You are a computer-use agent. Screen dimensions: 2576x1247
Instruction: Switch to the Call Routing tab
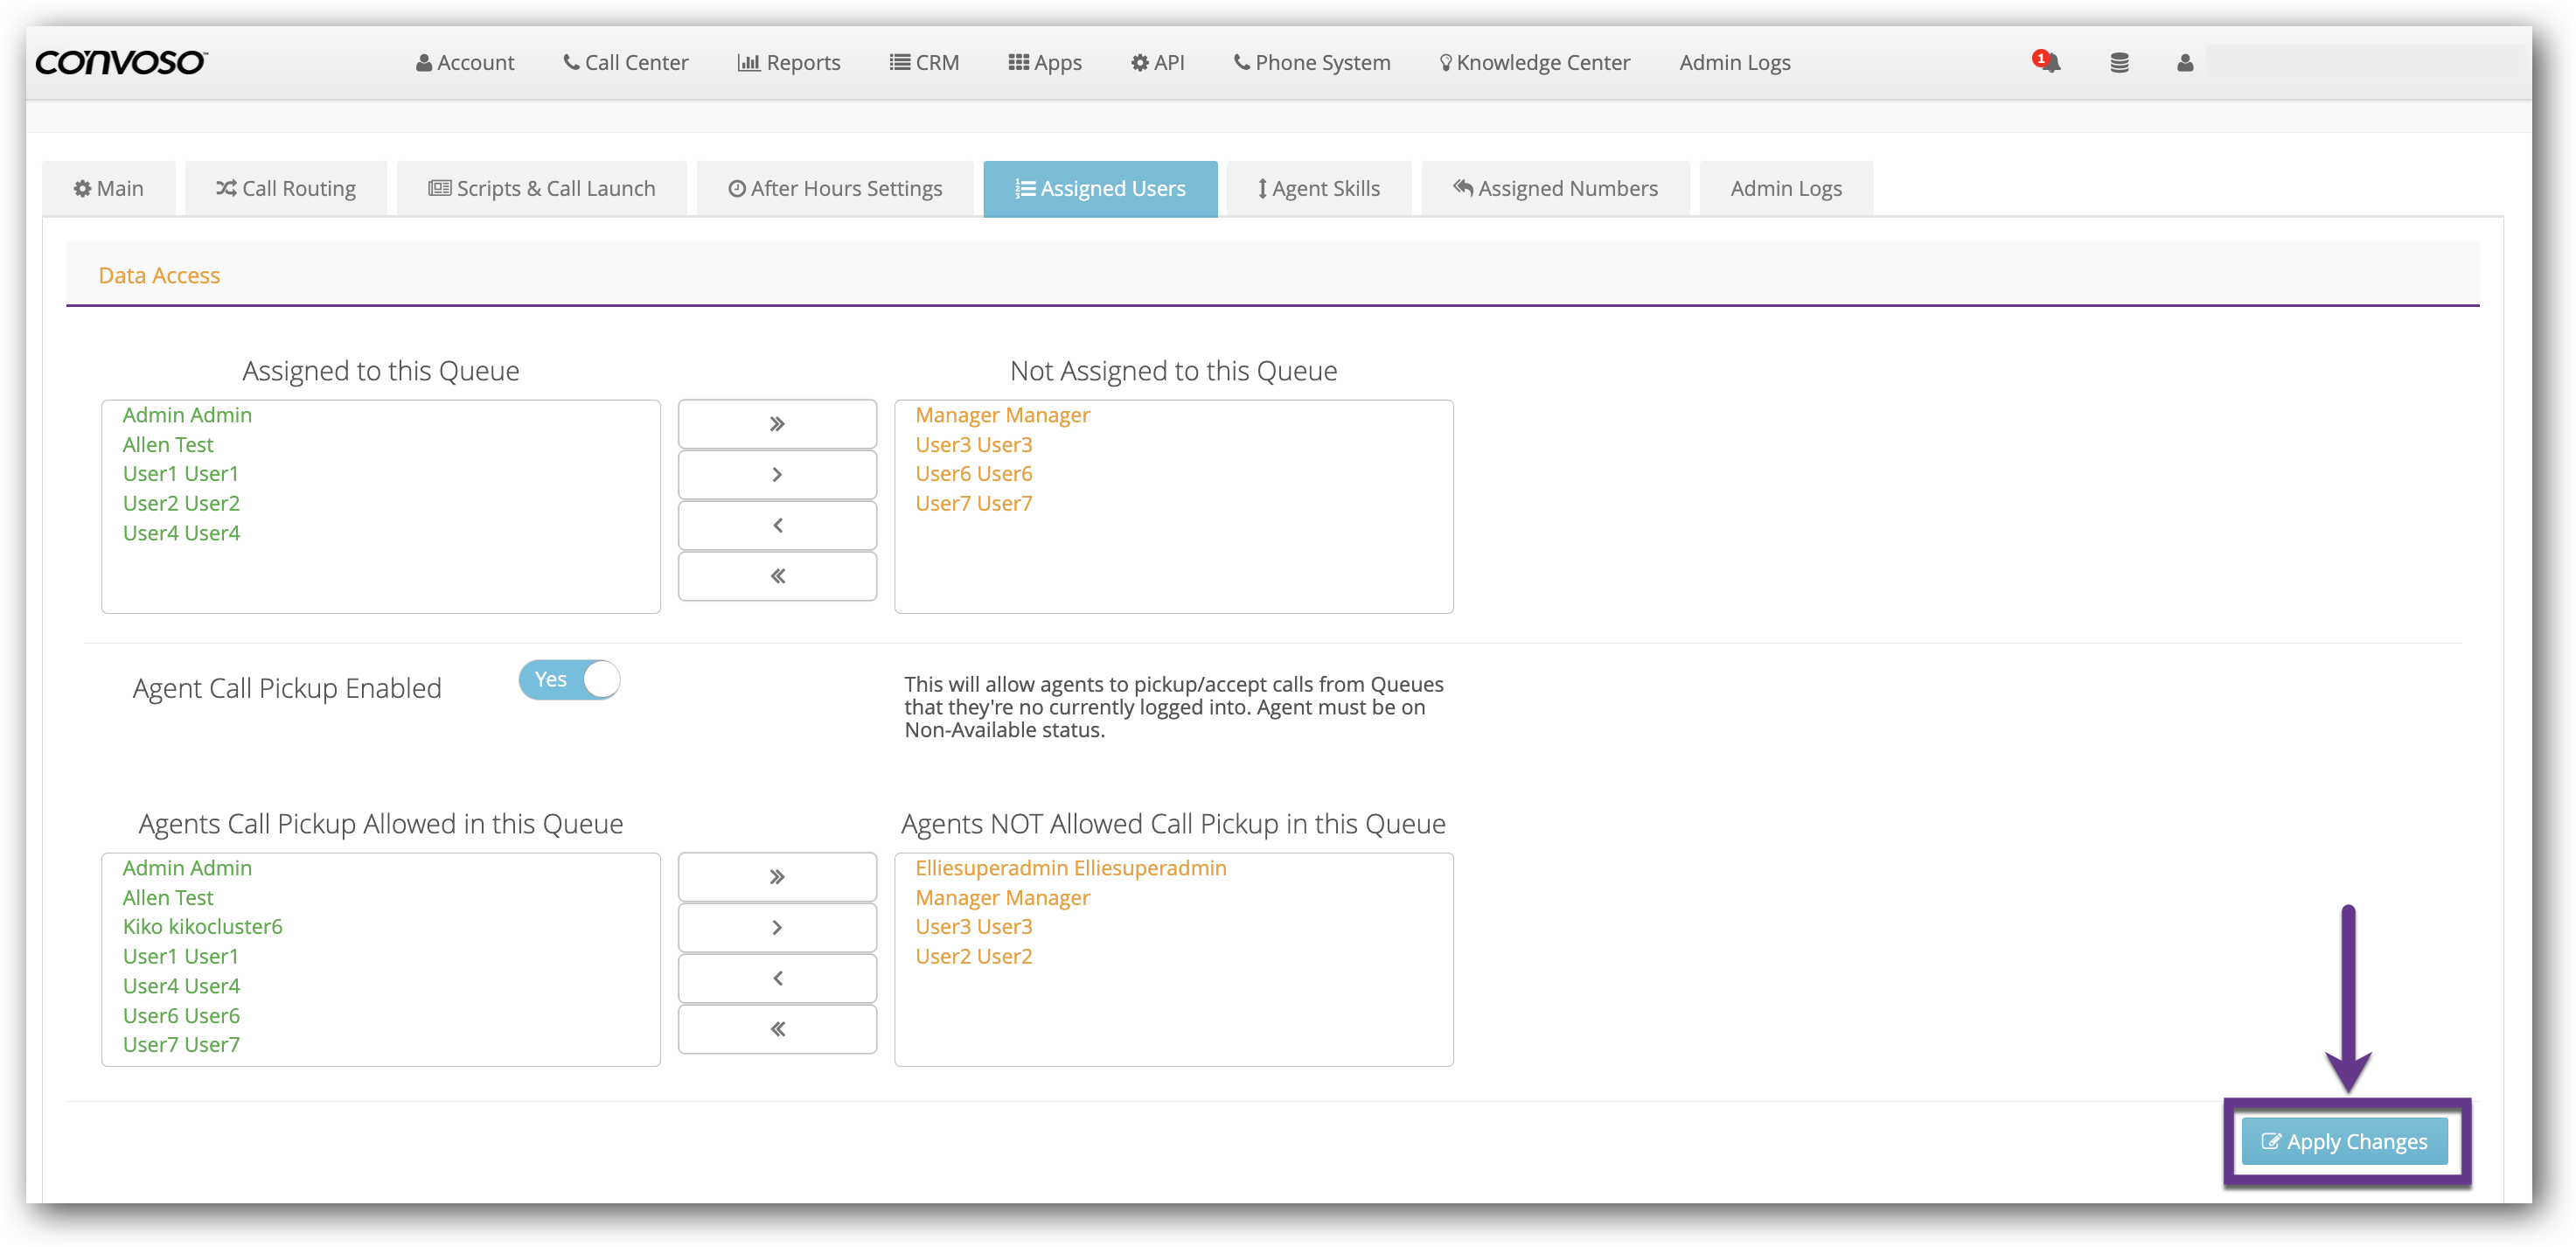[286, 189]
